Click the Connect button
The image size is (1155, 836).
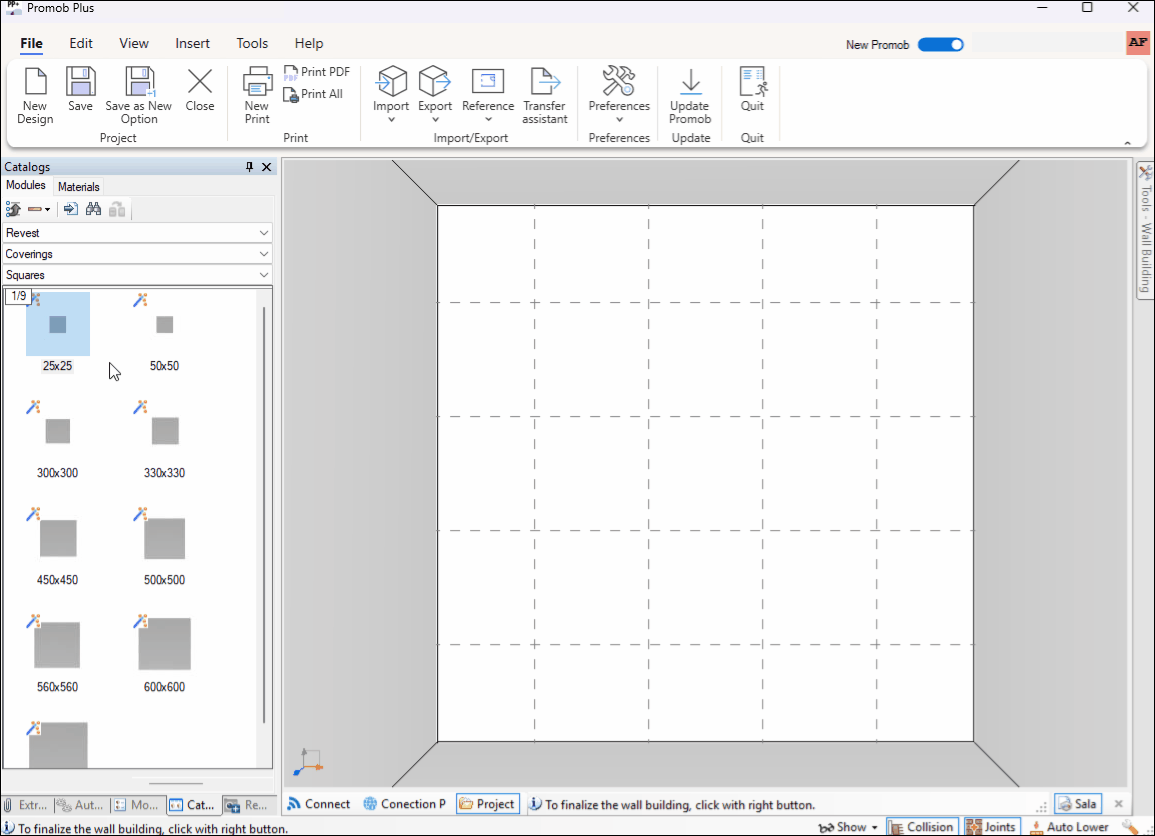pos(319,804)
